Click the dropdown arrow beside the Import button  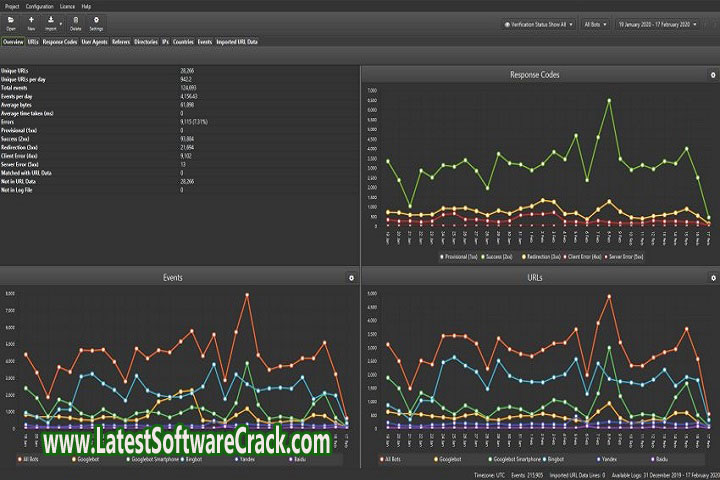pos(61,20)
